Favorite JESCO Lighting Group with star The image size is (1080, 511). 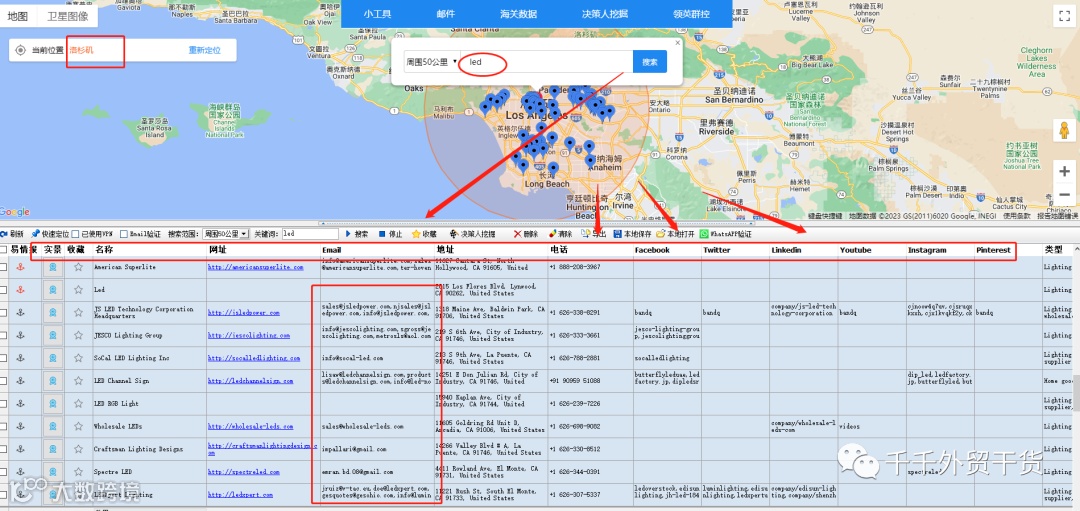coord(78,335)
